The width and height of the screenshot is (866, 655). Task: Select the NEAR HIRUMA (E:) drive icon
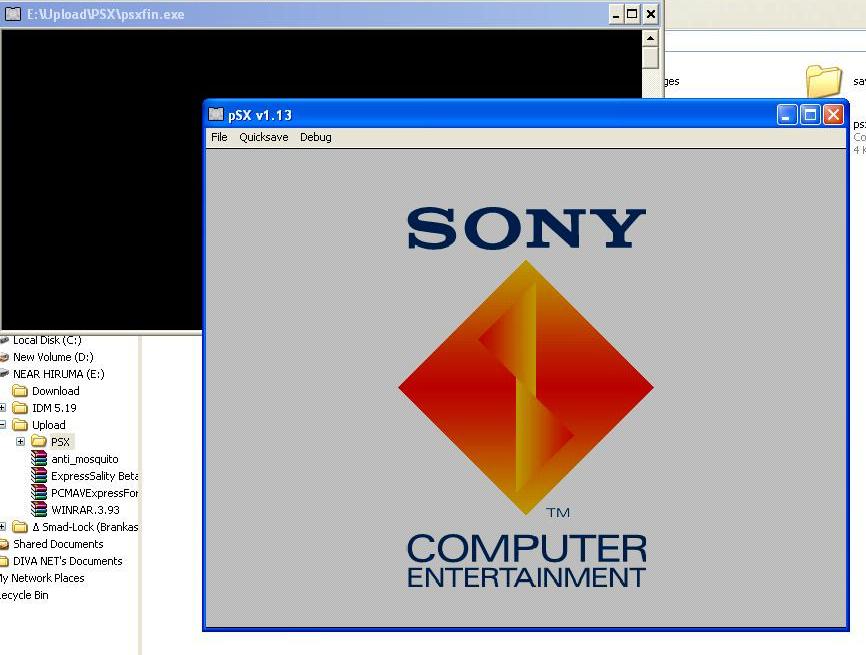(60, 374)
